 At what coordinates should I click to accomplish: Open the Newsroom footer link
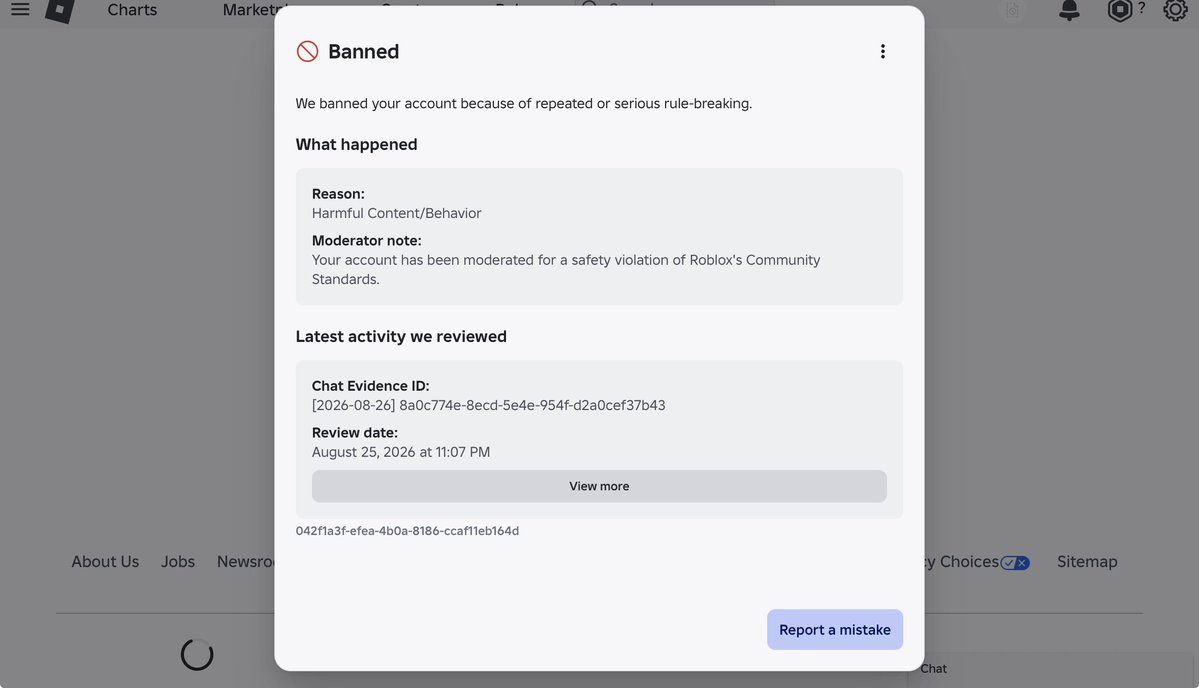pyautogui.click(x=245, y=562)
